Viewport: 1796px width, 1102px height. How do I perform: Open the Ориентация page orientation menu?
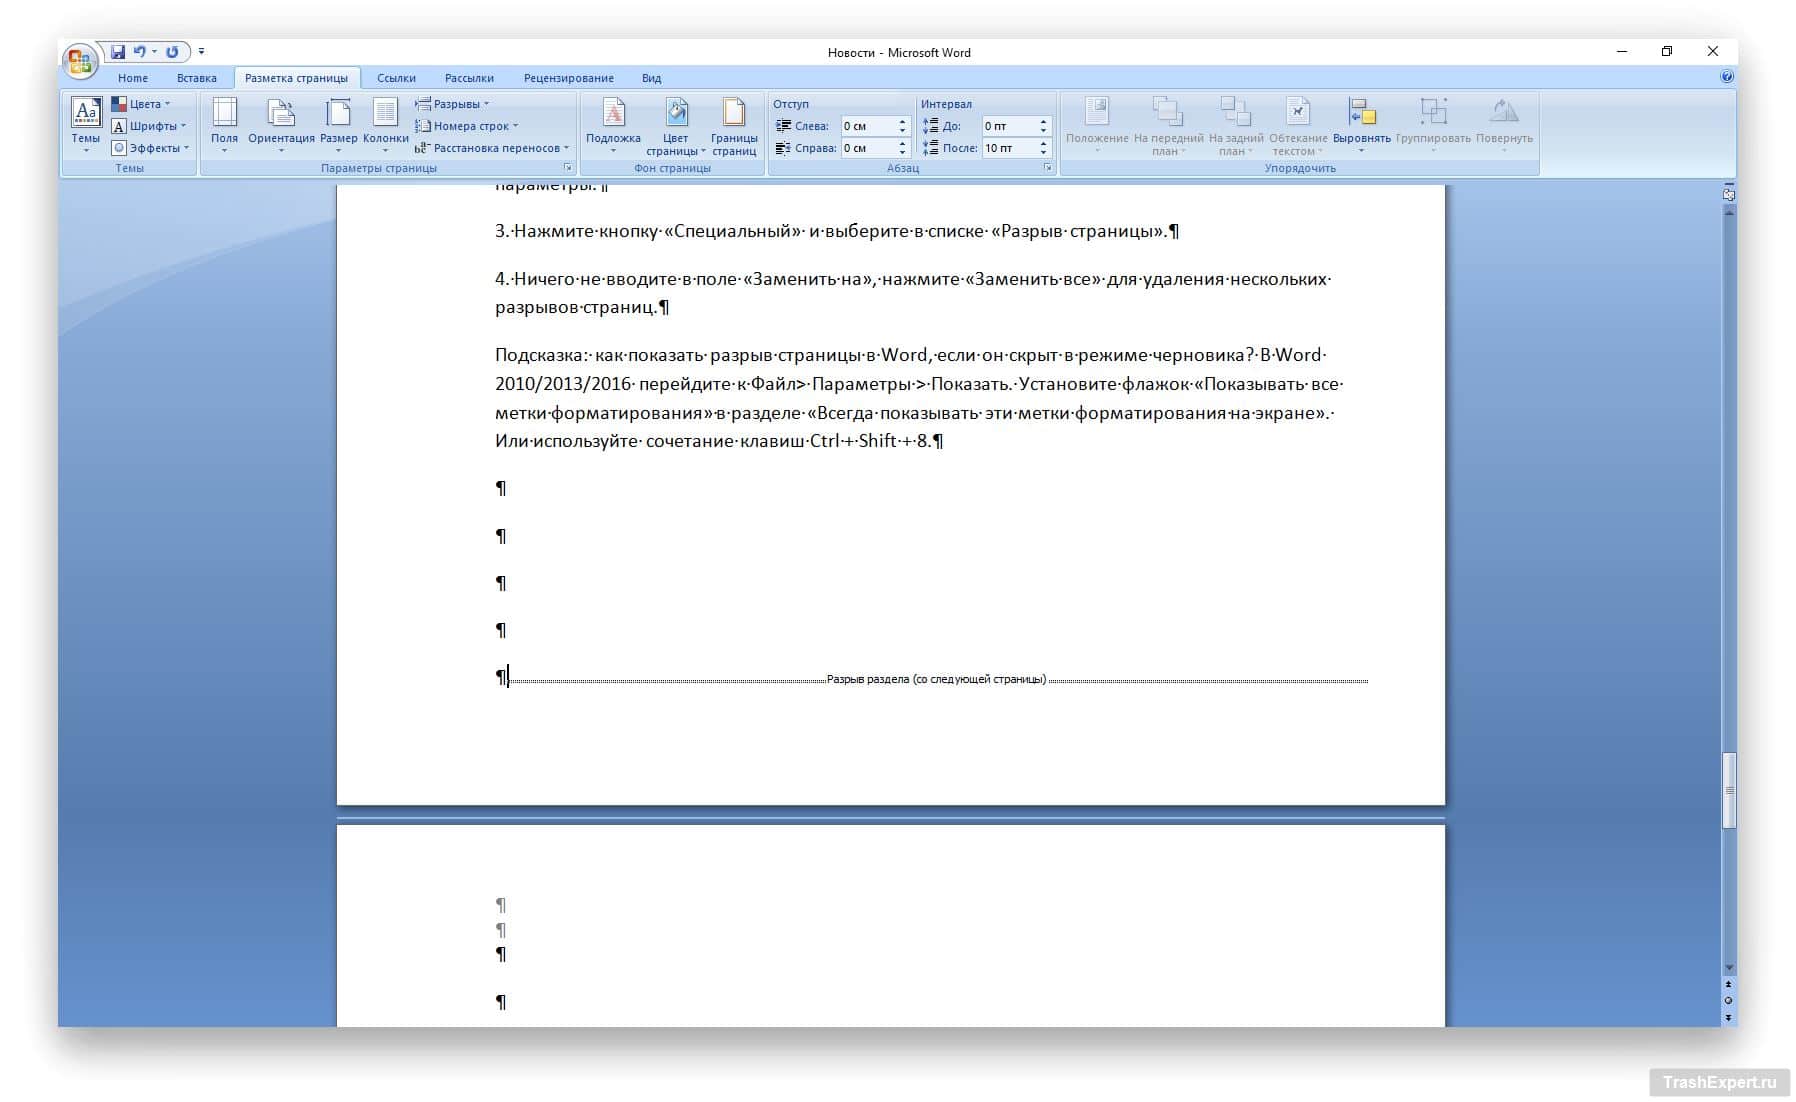pyautogui.click(x=281, y=126)
